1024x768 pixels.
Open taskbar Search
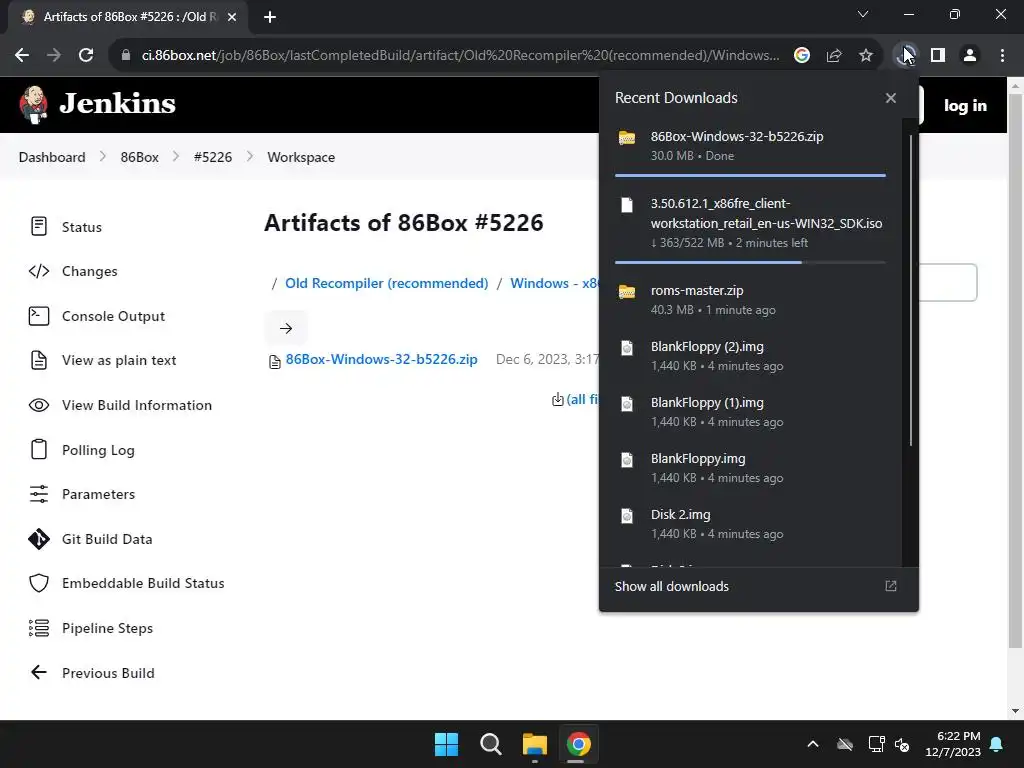coord(490,744)
